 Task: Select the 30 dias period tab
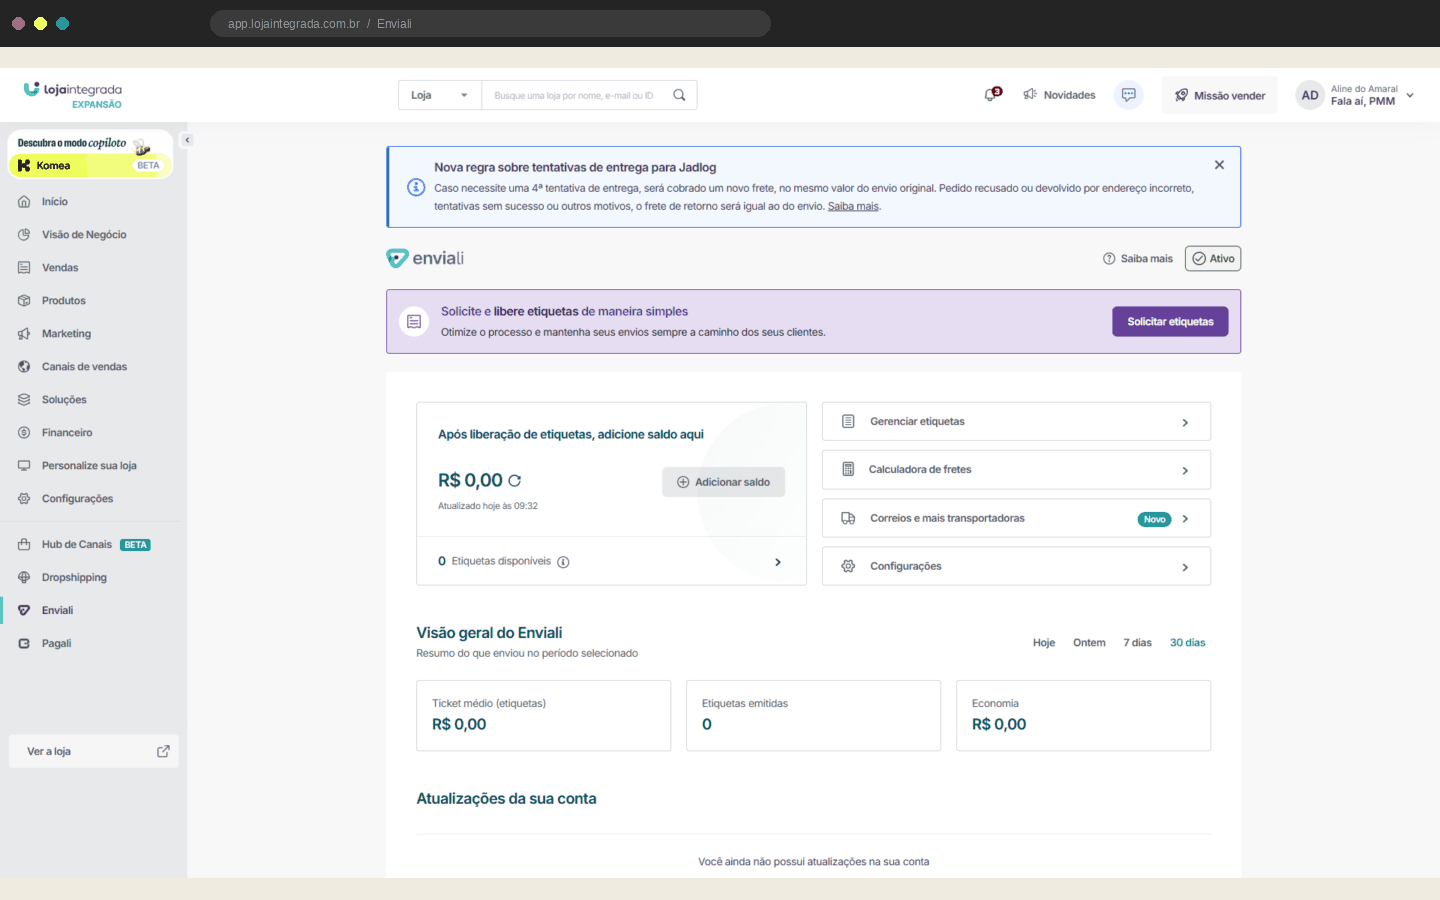(1188, 643)
